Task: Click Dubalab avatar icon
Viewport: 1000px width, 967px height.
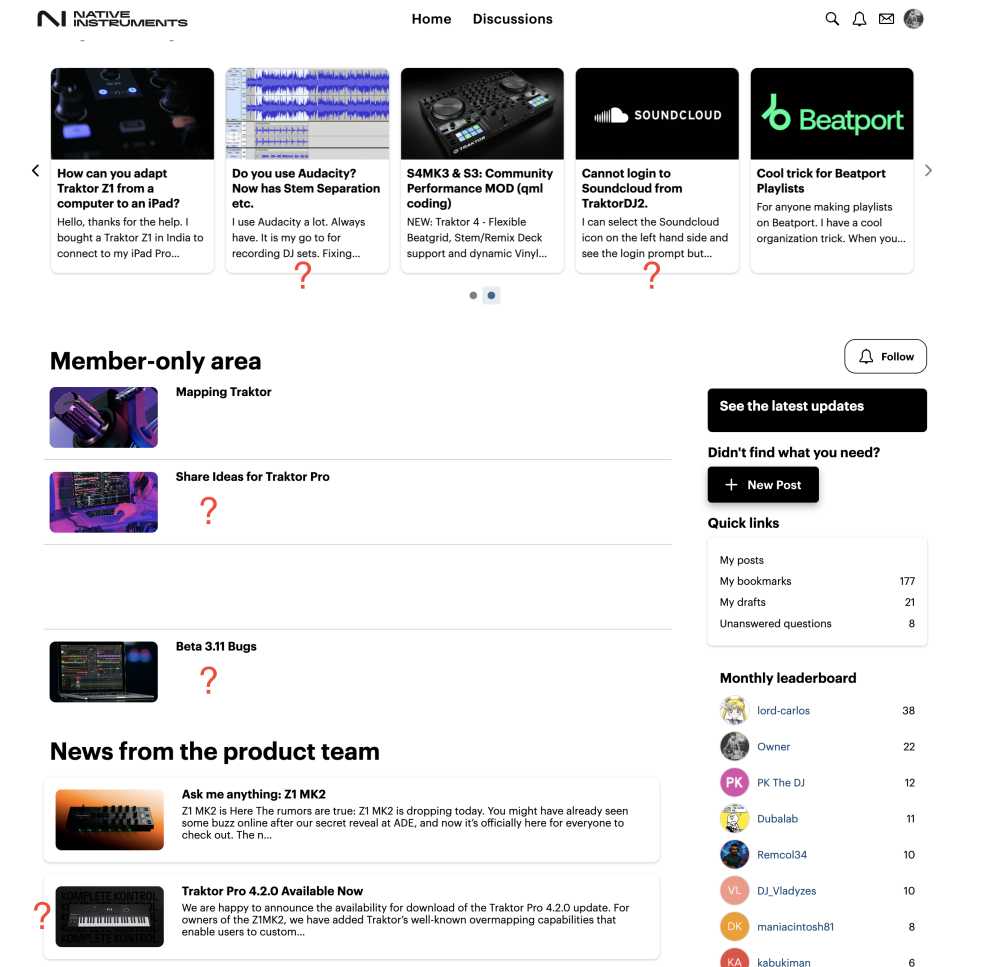Action: tap(735, 818)
